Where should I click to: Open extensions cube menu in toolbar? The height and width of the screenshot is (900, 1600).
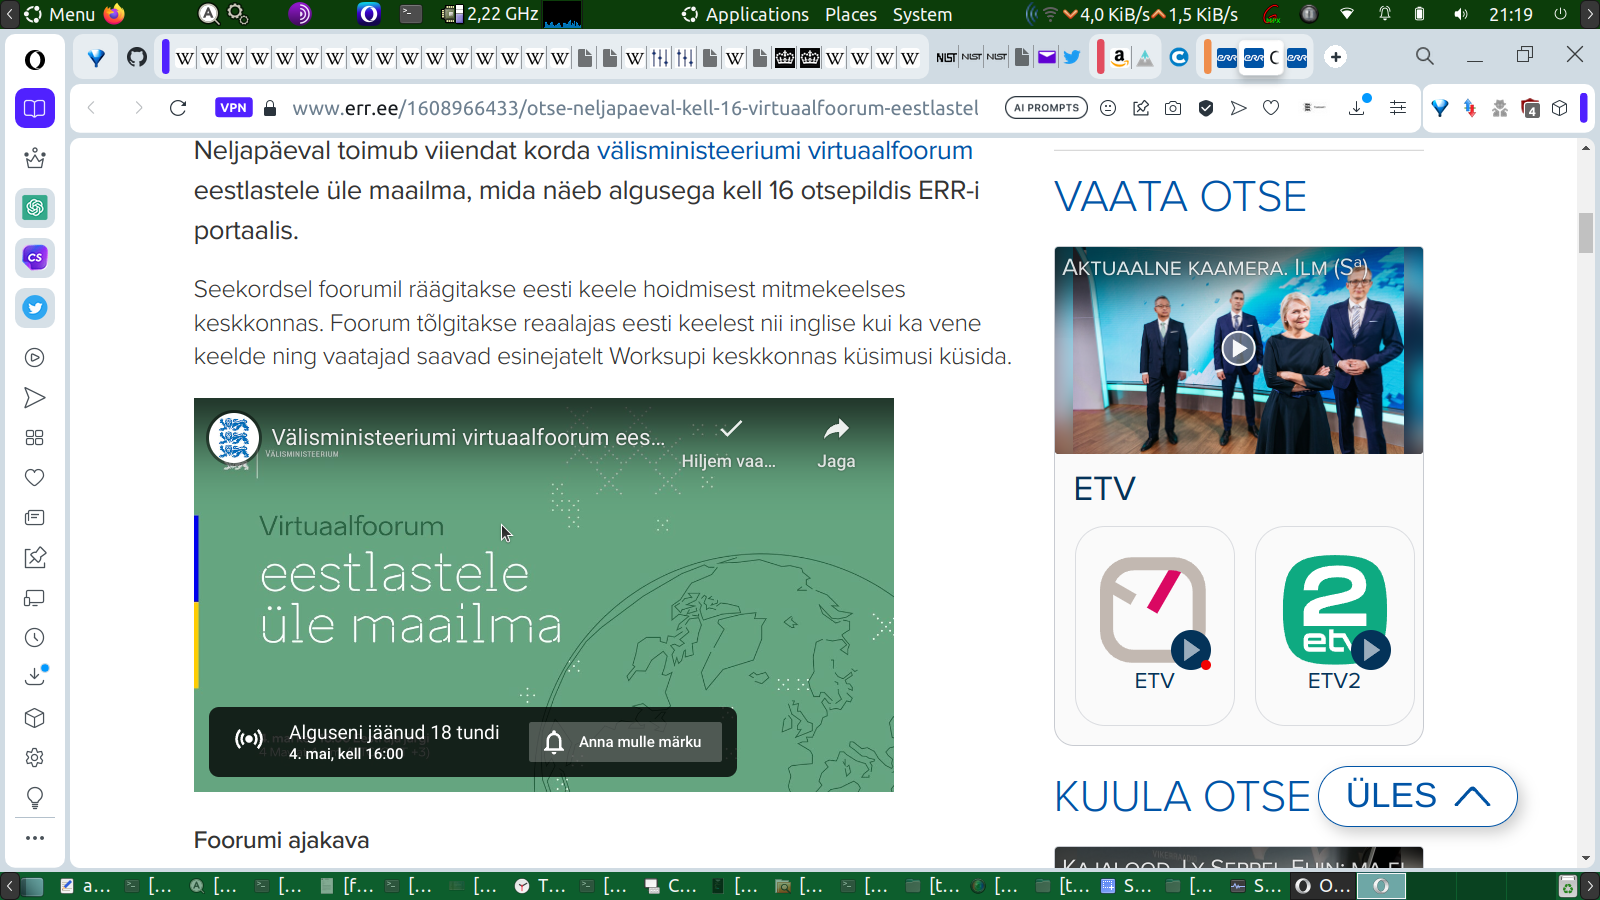coord(1560,108)
